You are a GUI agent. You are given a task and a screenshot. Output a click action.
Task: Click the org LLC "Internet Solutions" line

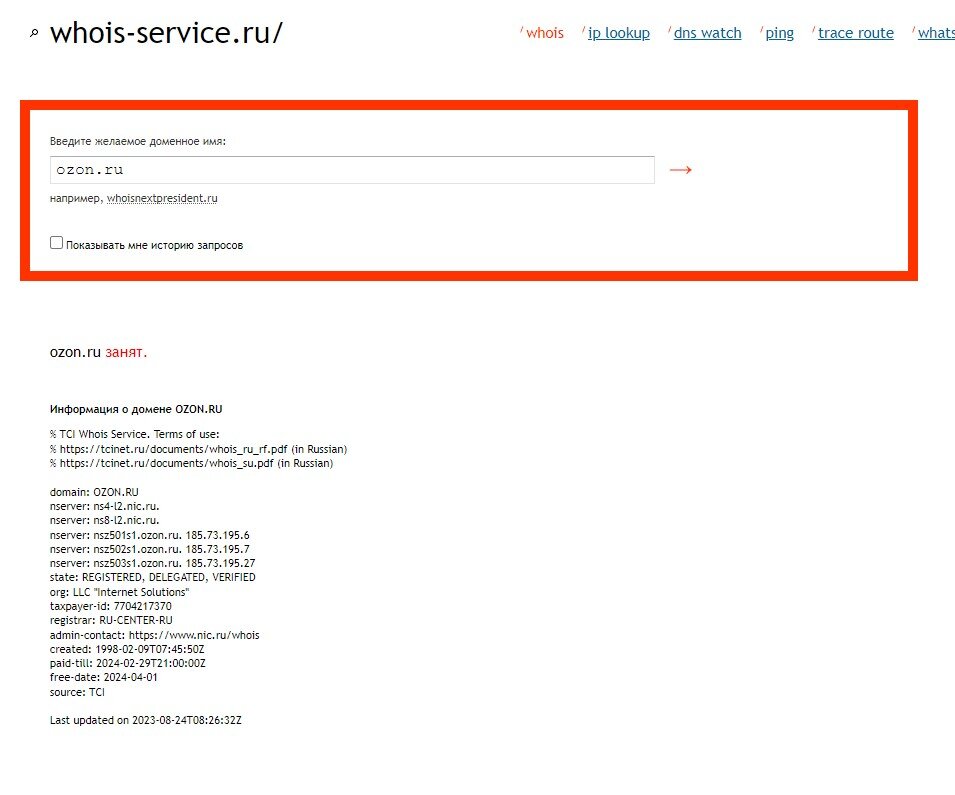tap(119, 592)
